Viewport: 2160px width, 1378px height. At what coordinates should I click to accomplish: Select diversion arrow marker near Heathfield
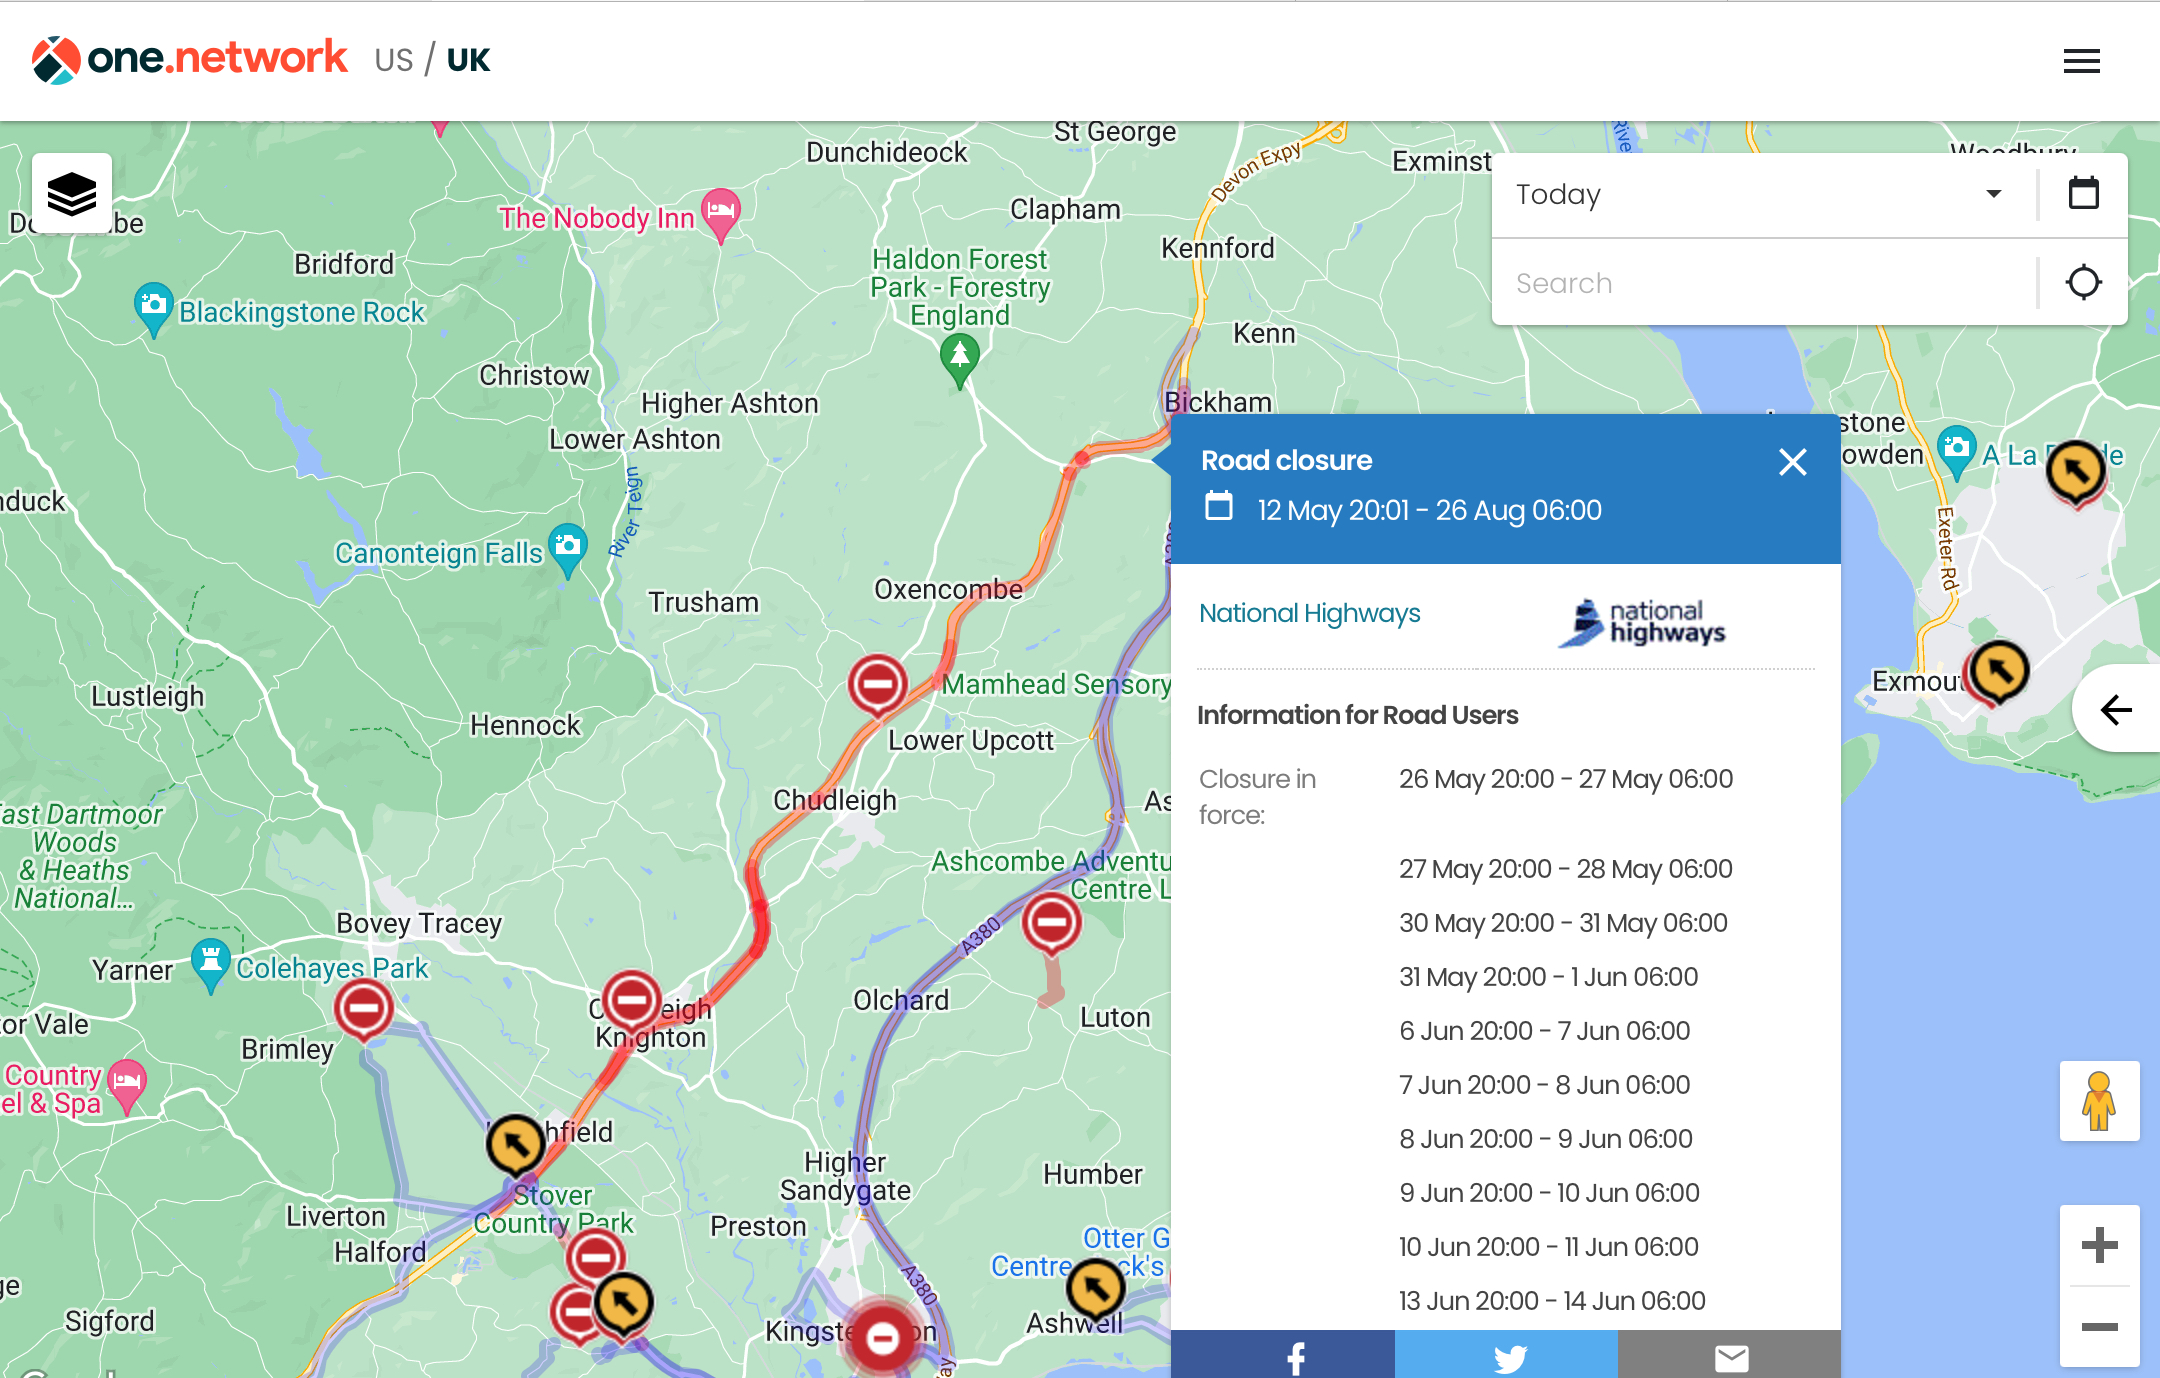(x=515, y=1143)
